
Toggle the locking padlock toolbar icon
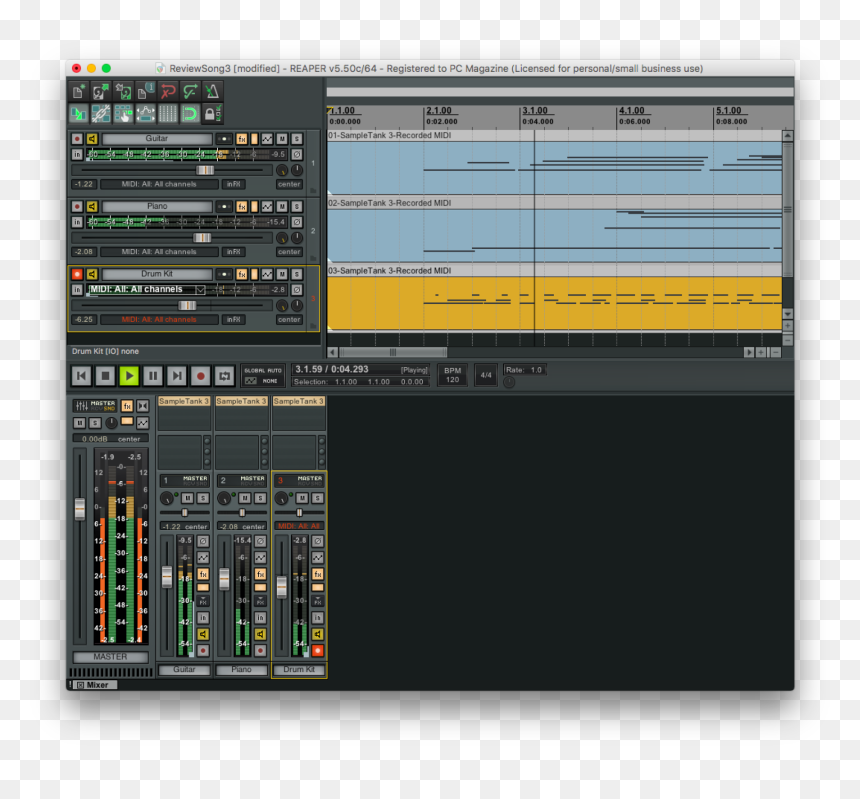click(x=212, y=114)
